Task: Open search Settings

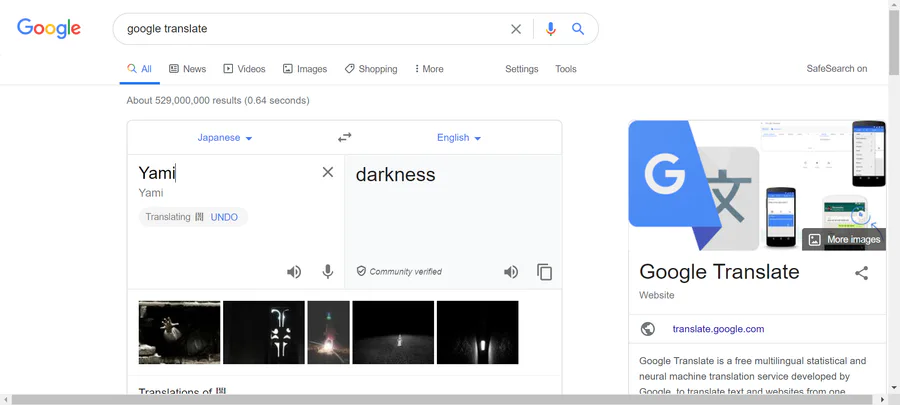Action: pyautogui.click(x=522, y=69)
